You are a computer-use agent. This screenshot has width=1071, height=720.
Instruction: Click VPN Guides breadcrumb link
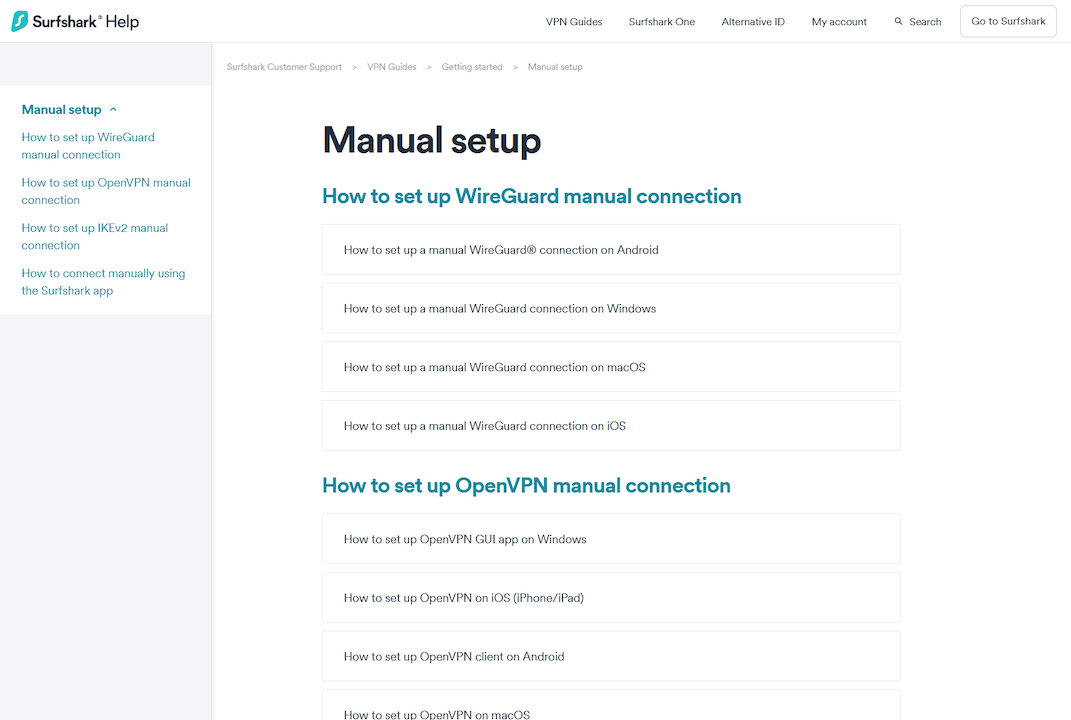391,67
